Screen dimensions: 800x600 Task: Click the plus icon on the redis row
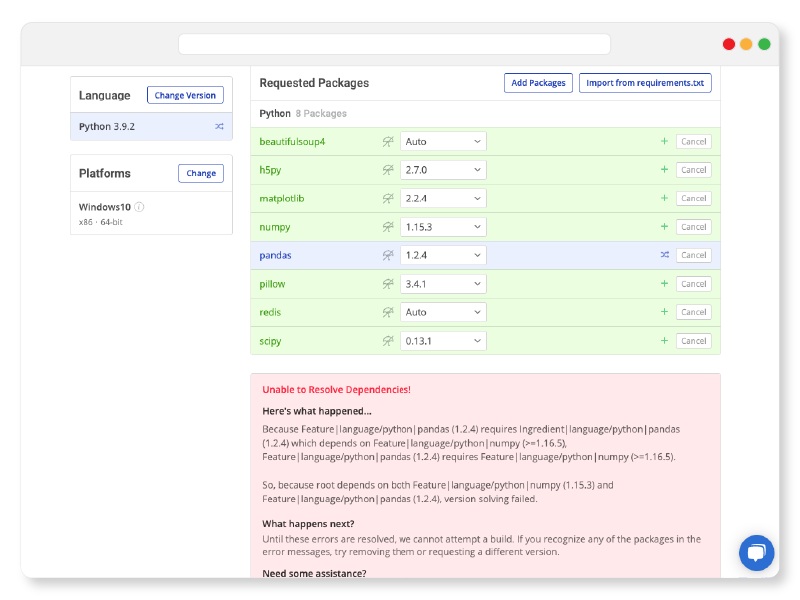pos(663,311)
